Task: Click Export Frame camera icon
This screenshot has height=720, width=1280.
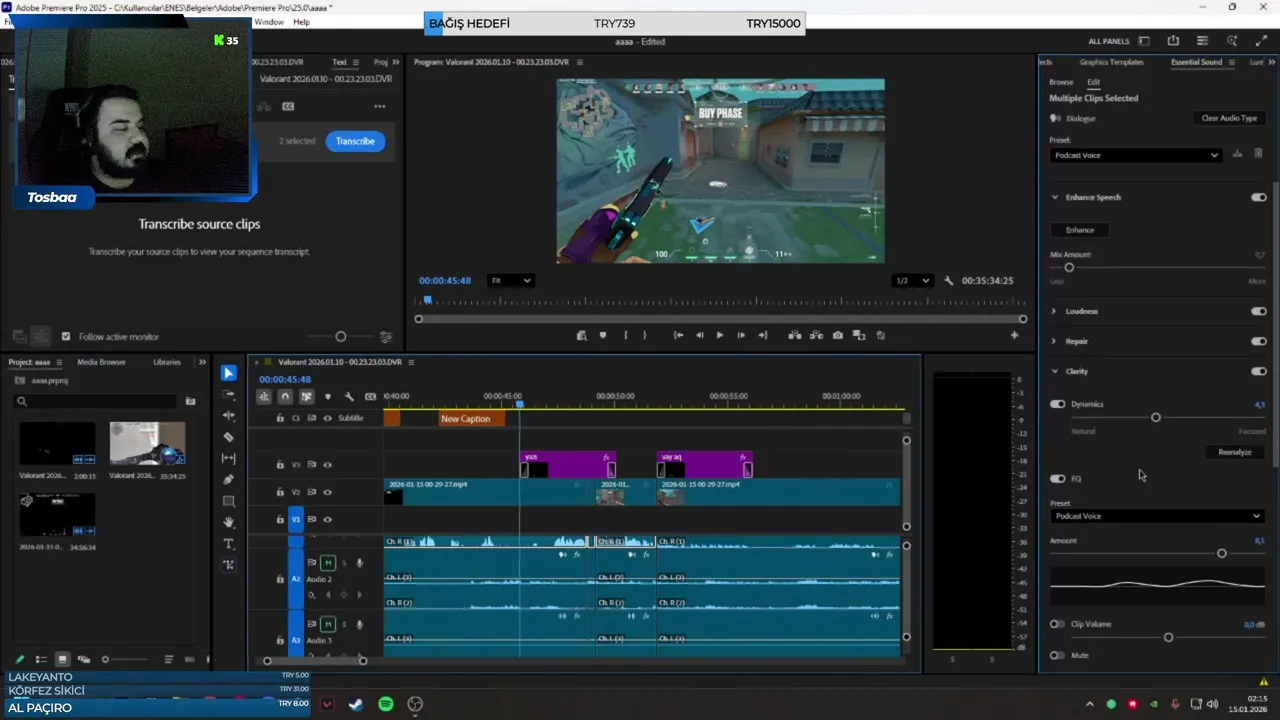Action: tap(838, 335)
